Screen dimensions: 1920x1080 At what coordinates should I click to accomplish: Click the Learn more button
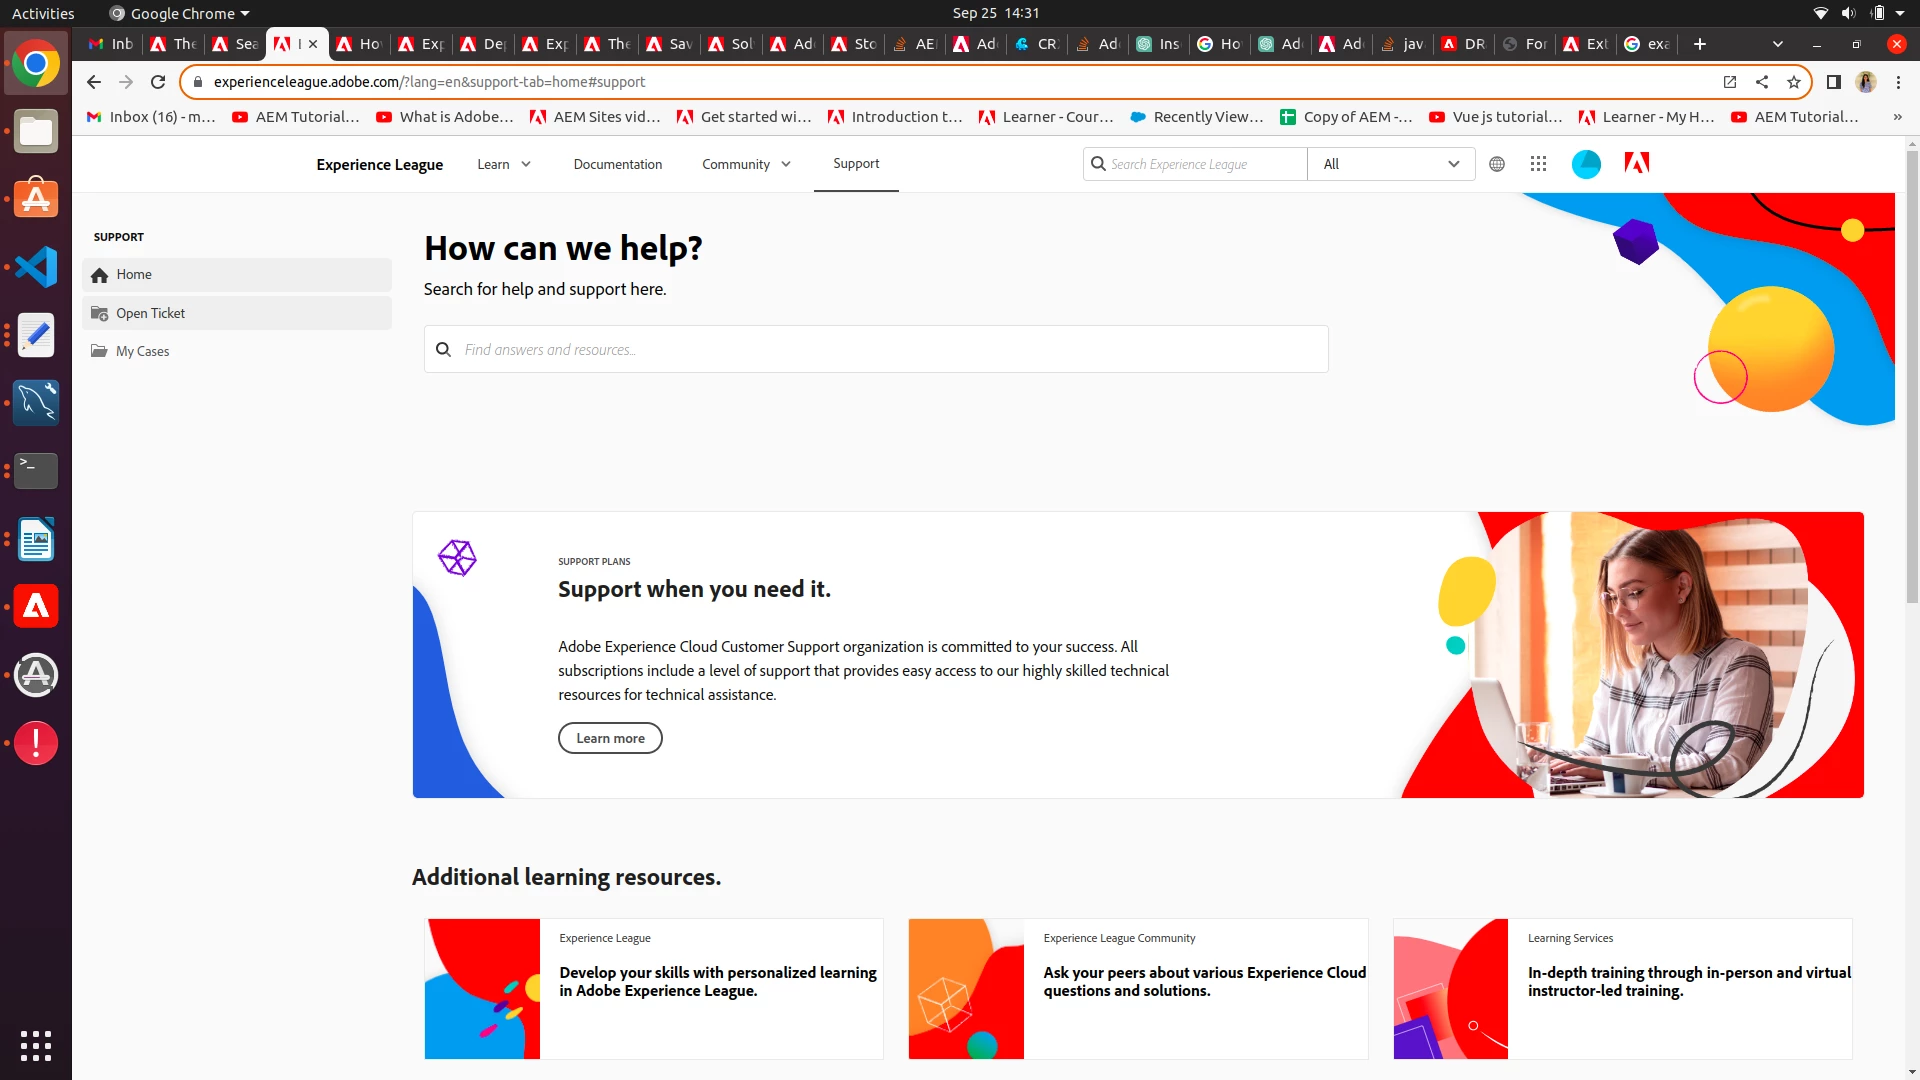pyautogui.click(x=610, y=738)
